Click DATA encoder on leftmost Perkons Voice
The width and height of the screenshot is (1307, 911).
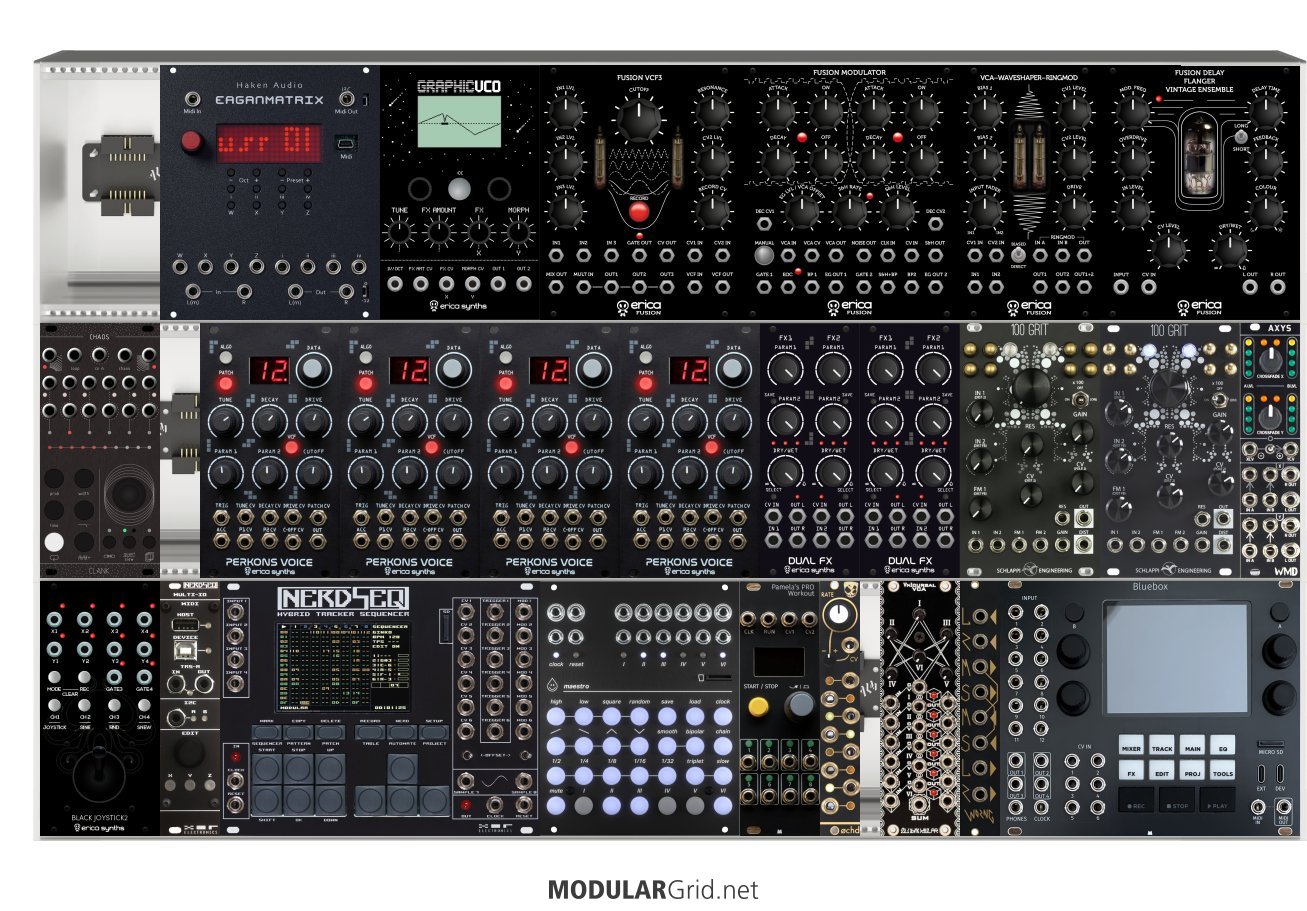point(313,372)
